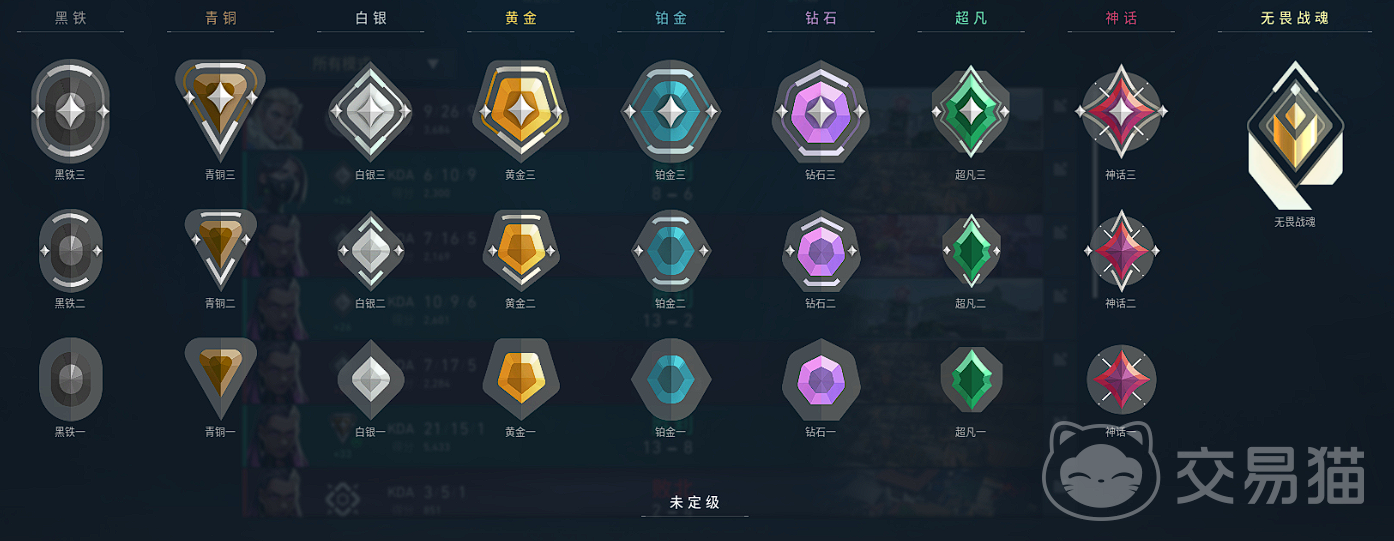Select the 黑铁三 rank badge
1394x541 pixels.
[70, 111]
